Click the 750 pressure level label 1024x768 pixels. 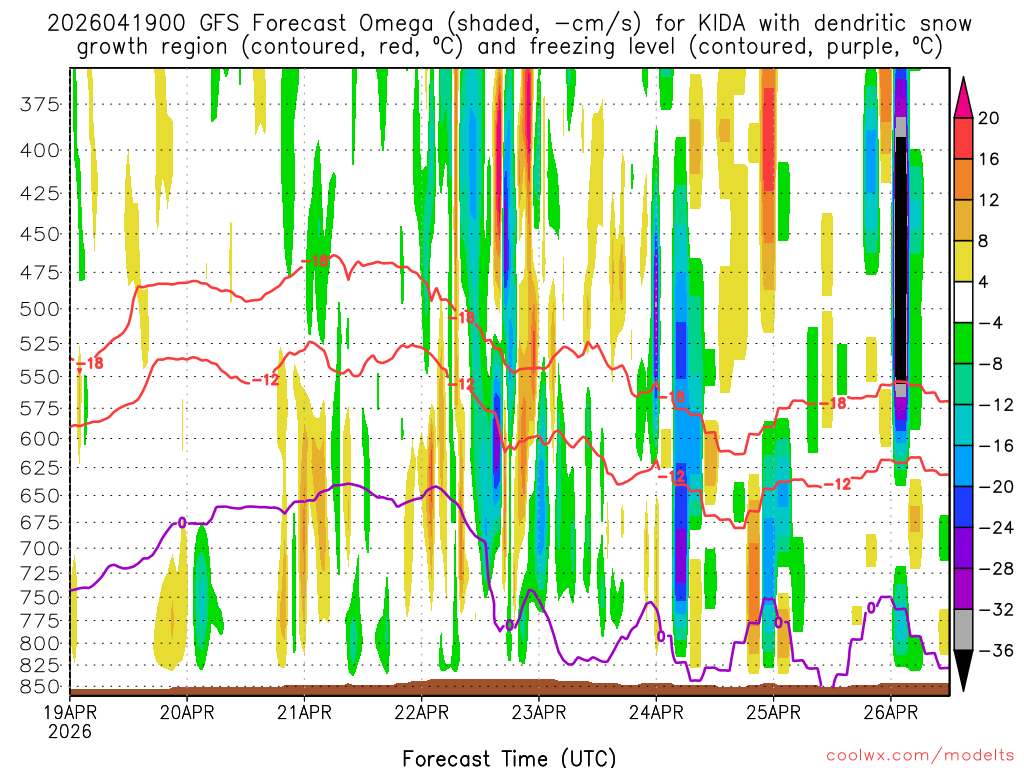pyautogui.click(x=40, y=598)
